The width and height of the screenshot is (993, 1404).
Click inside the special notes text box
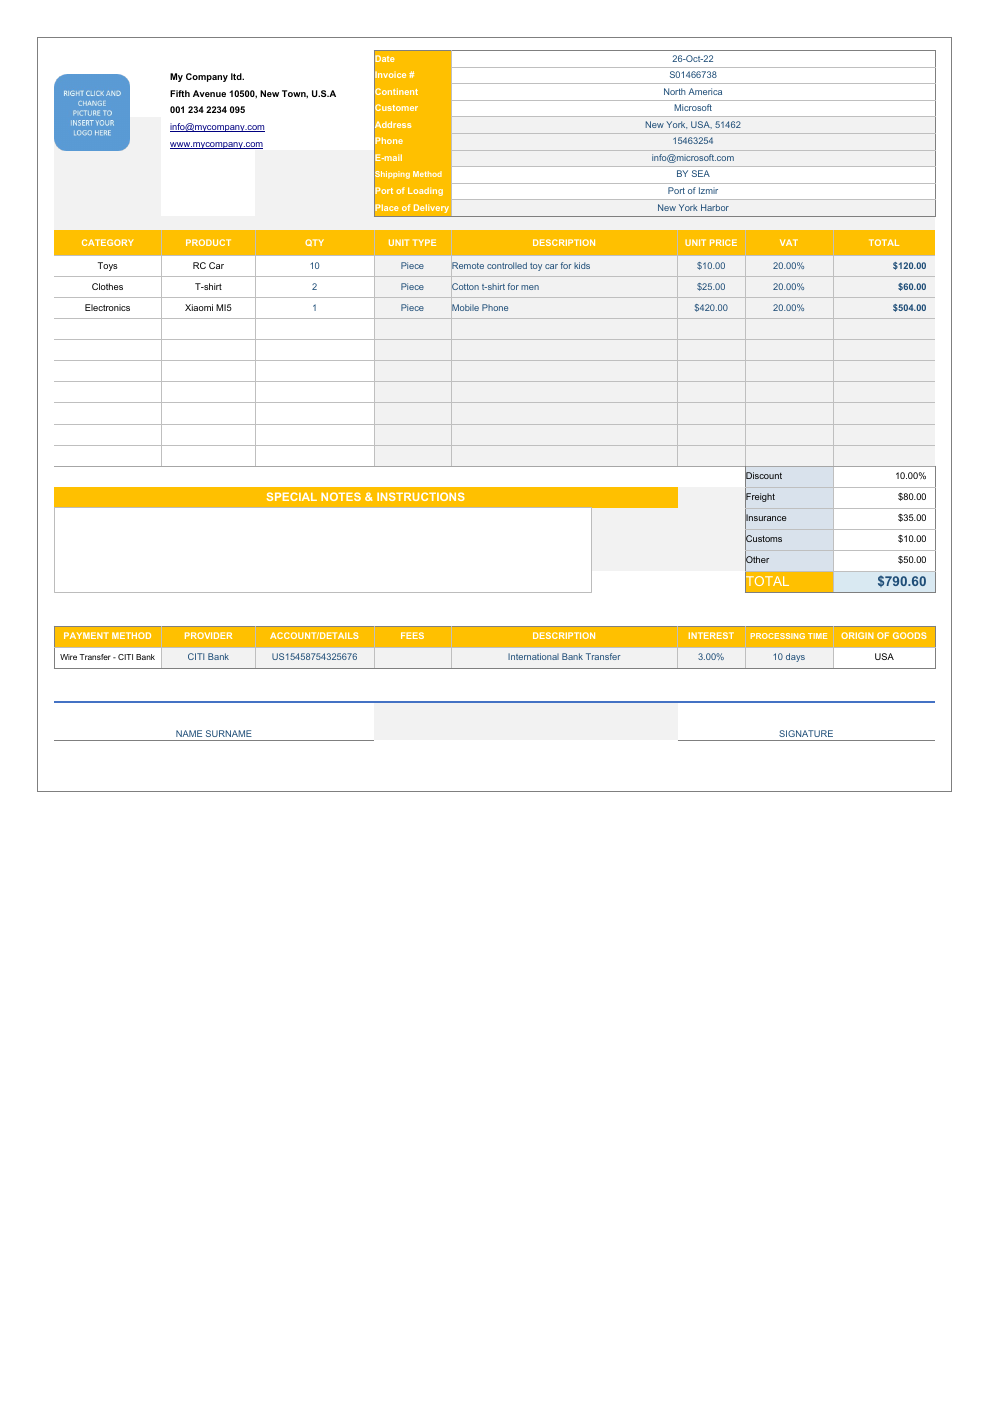click(x=322, y=550)
